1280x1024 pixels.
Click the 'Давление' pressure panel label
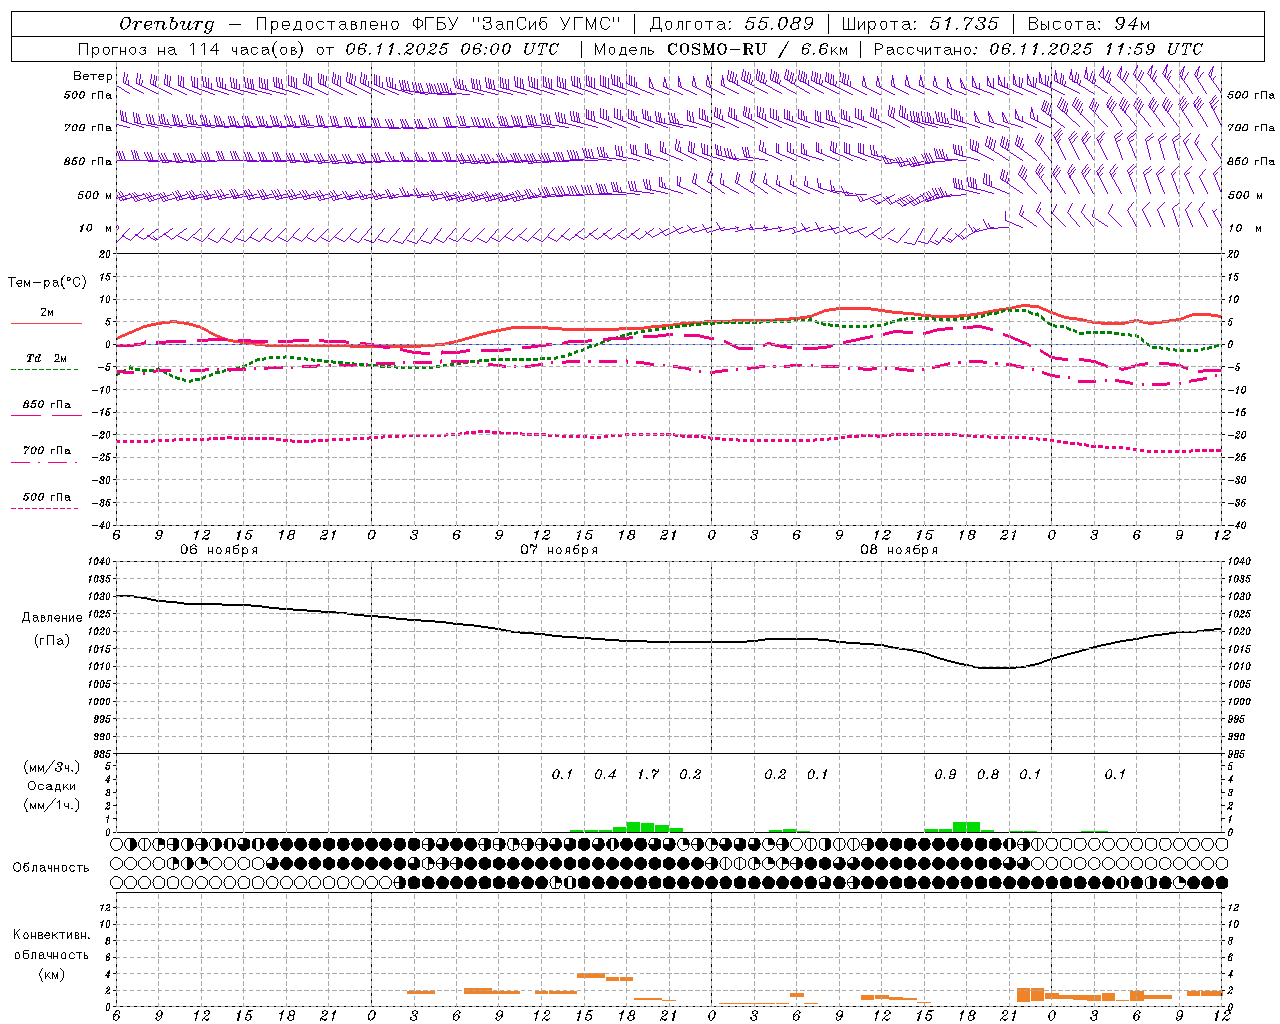point(52,618)
